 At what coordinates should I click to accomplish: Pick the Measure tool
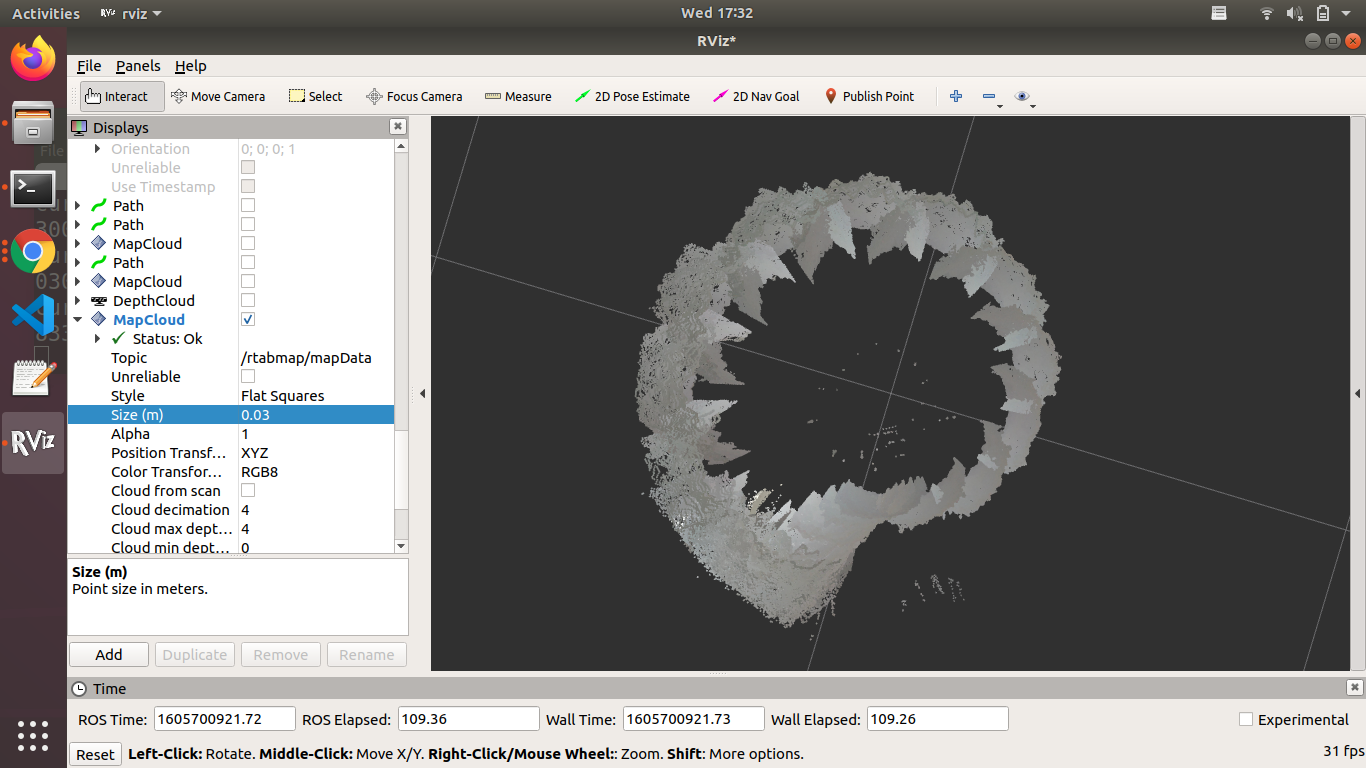(x=518, y=96)
